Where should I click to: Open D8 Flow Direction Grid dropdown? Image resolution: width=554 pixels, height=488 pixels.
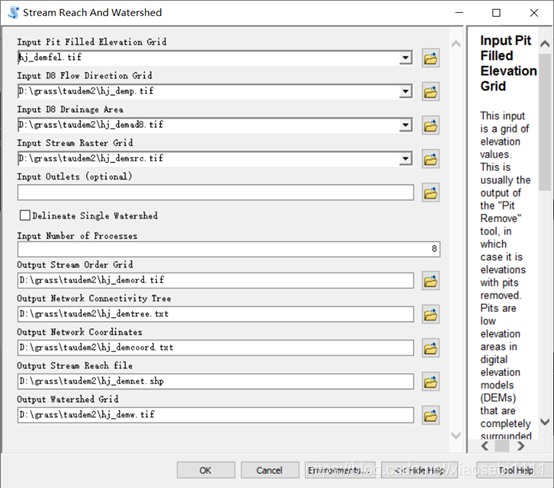[406, 92]
